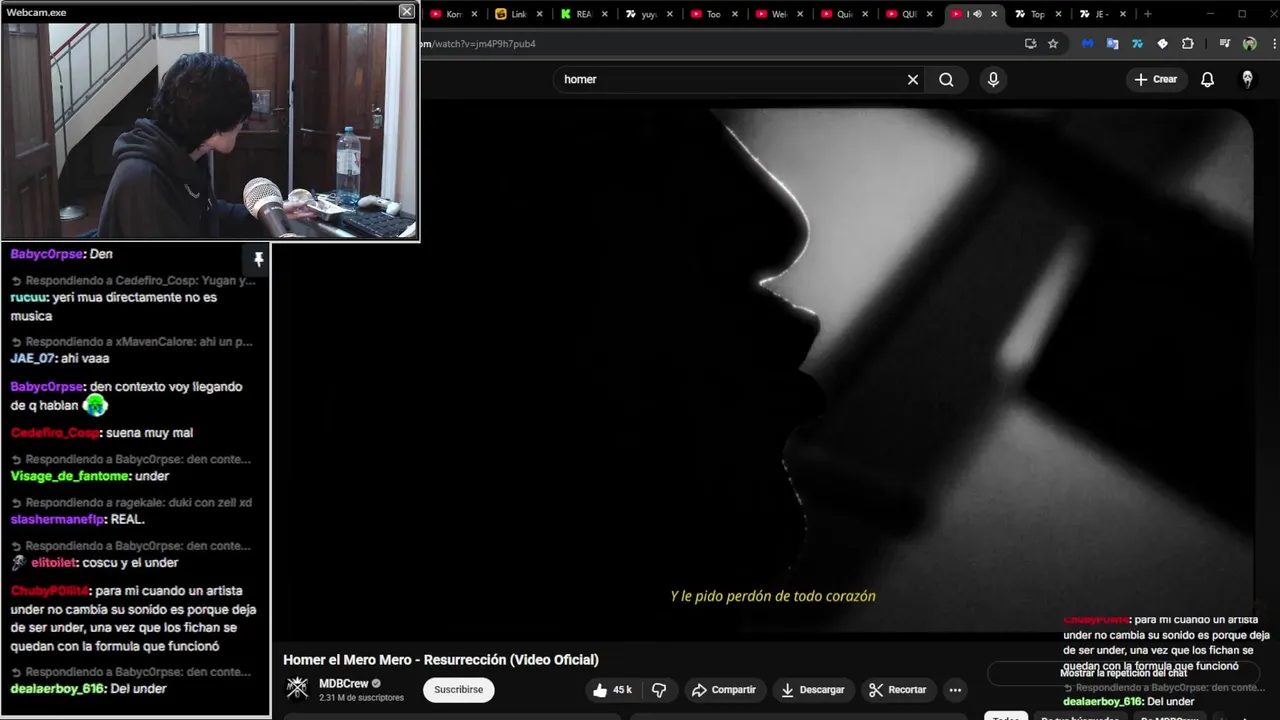Viewport: 1280px width, 720px height.
Task: Open the MDBCrew channel name link
Action: 344,684
